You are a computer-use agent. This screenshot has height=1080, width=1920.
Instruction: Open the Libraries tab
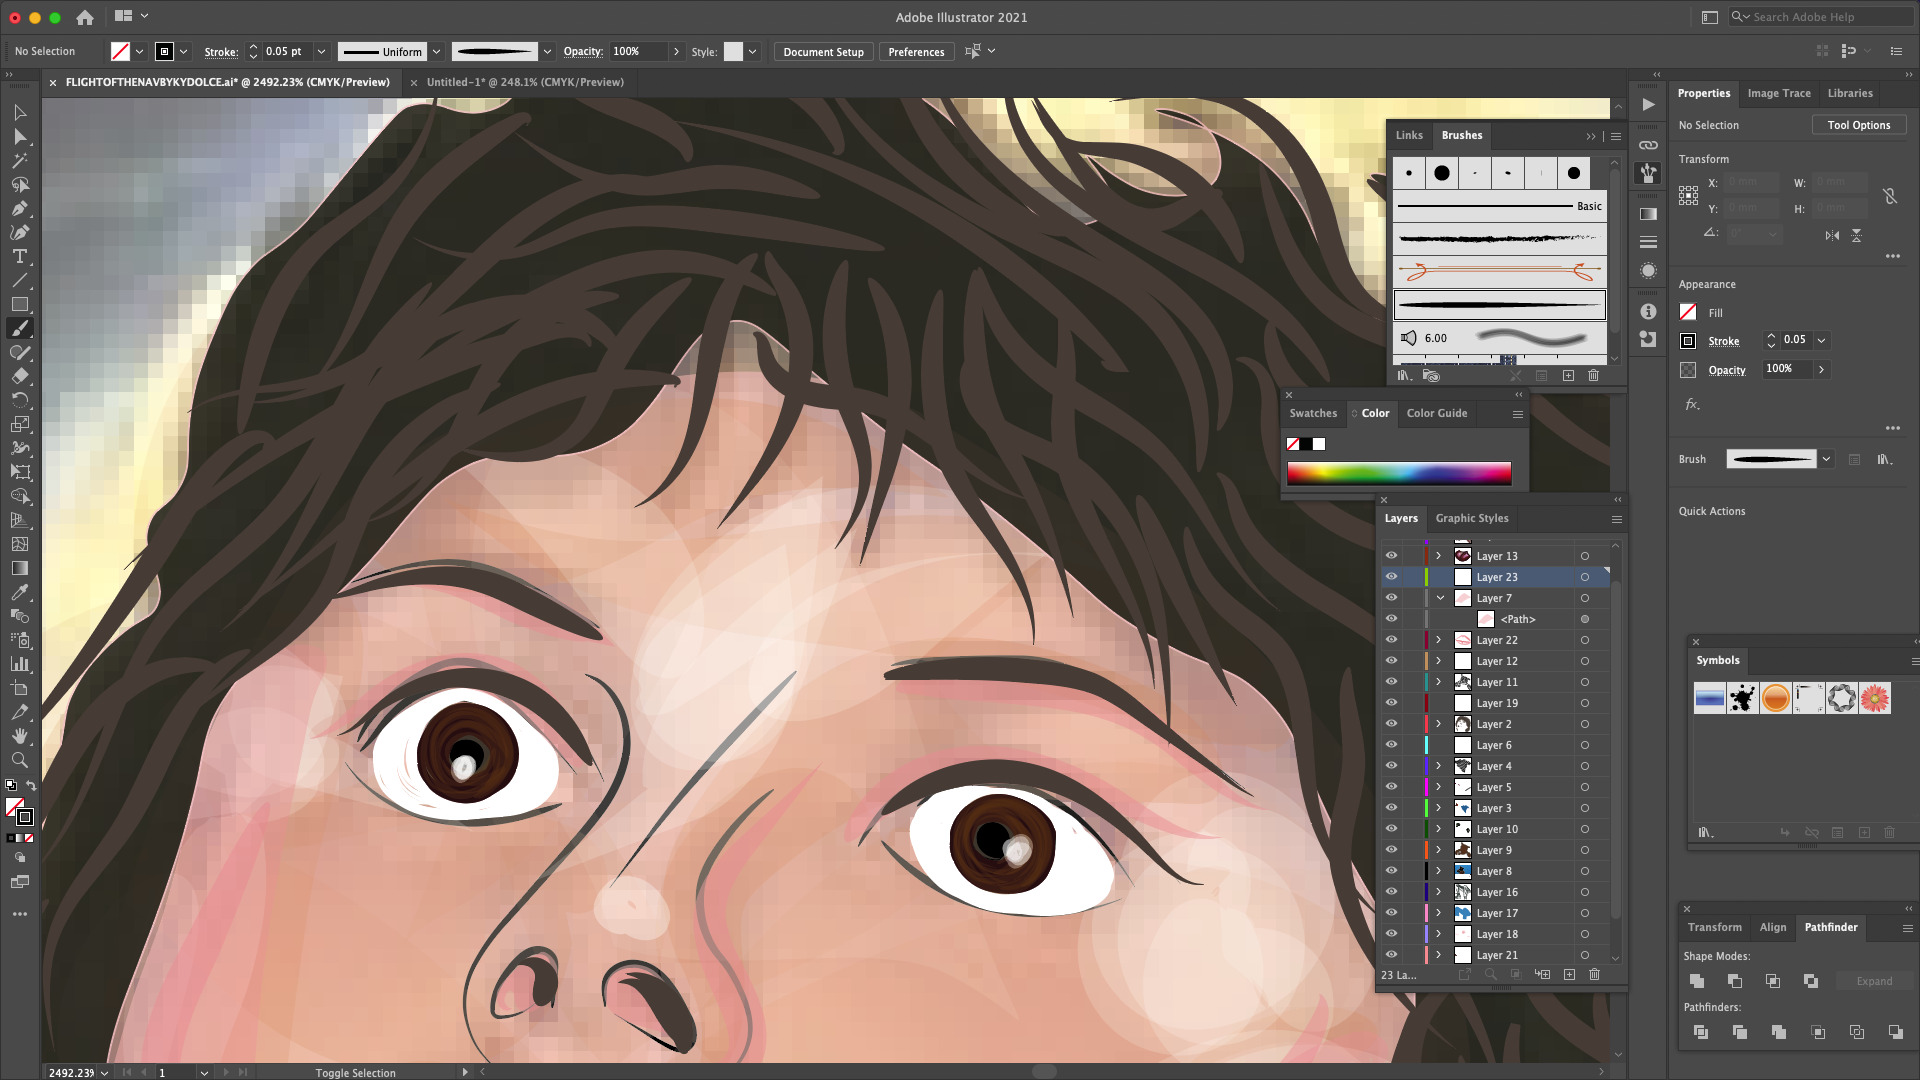click(x=1850, y=93)
